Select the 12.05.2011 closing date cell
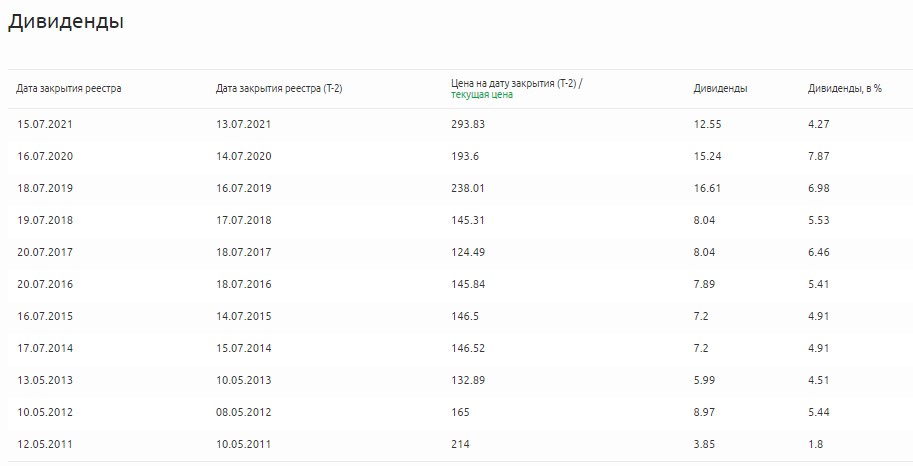Screen dimensions: 913x466 (x=45, y=444)
